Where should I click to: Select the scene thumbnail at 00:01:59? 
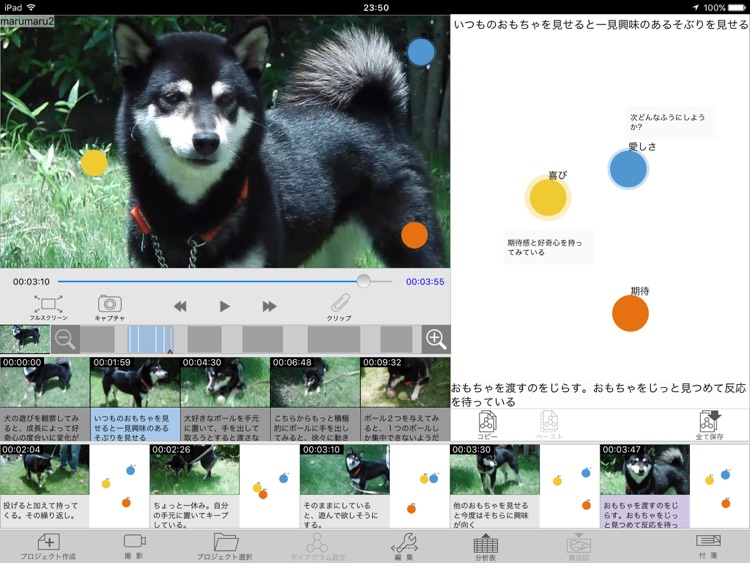(x=135, y=382)
